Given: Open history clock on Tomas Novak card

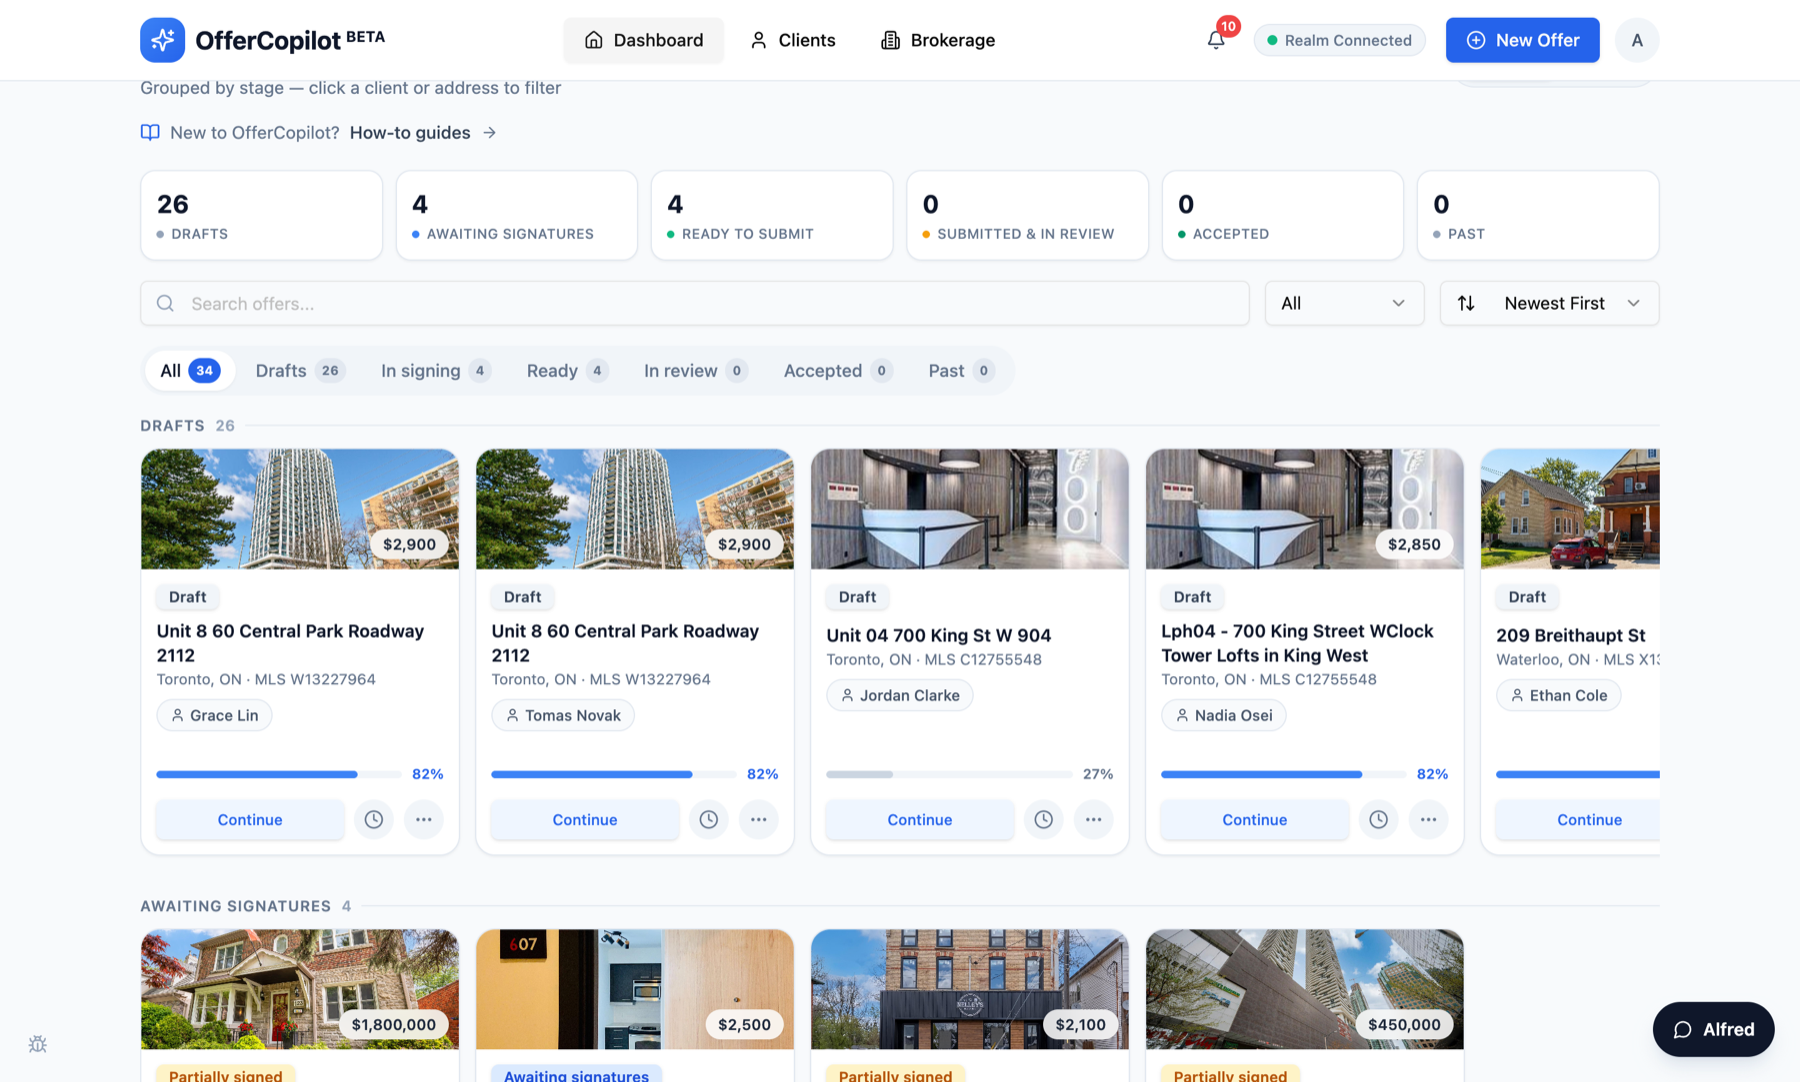Looking at the screenshot, I should 709,819.
